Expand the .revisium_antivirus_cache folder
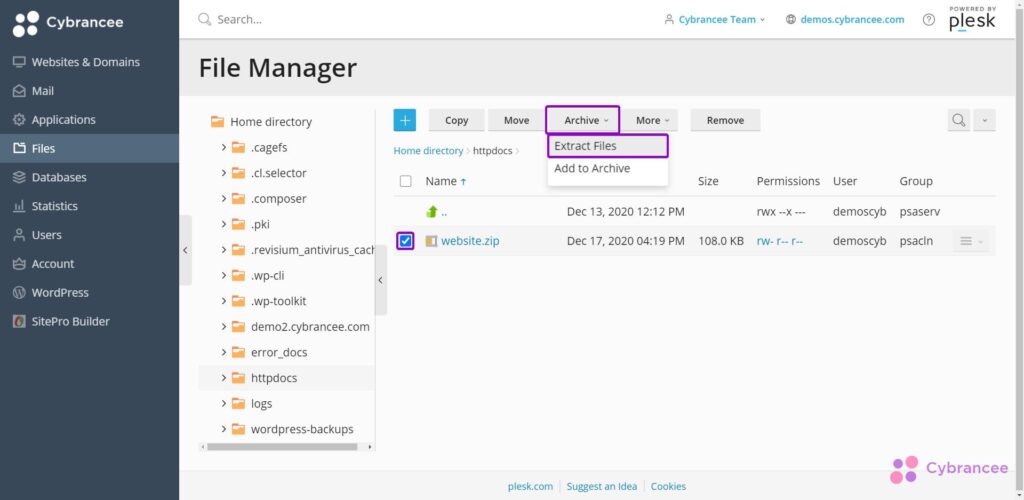This screenshot has width=1024, height=500. pyautogui.click(x=224, y=250)
